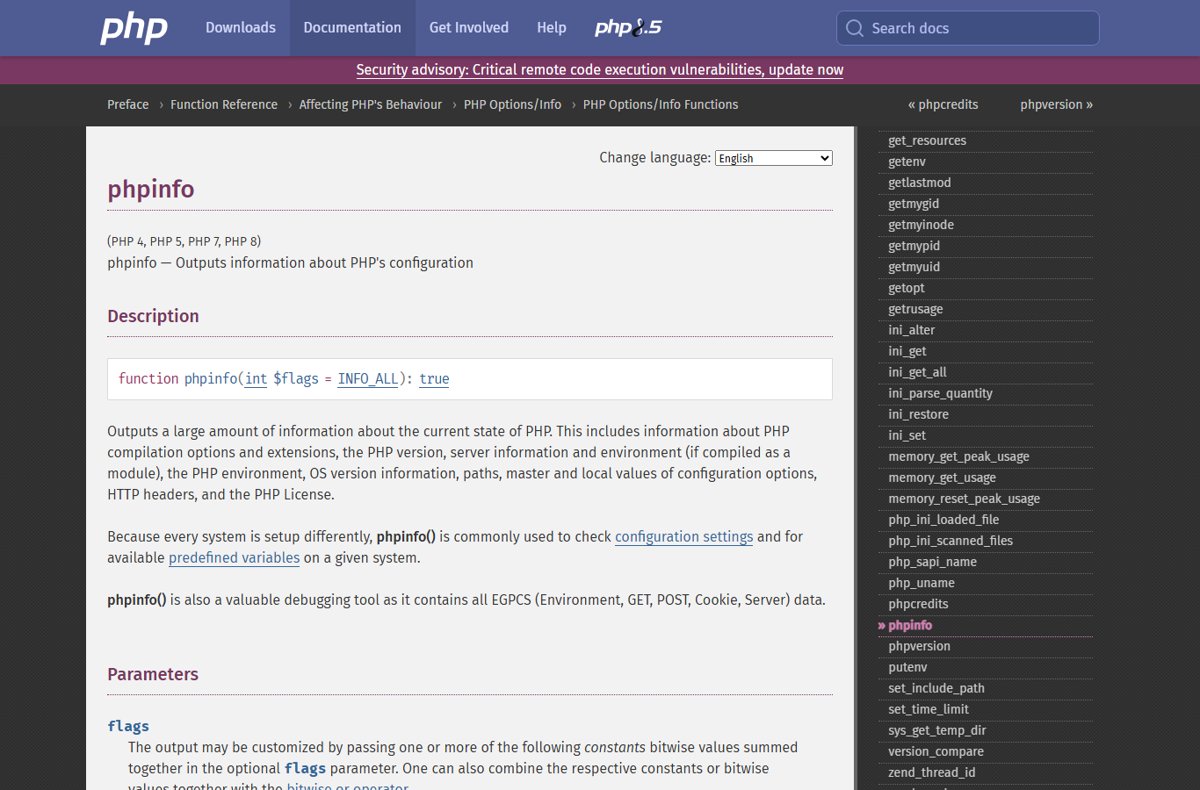The image size is (1200, 790).
Task: Go to previous page phpcredits
Action: 943,104
